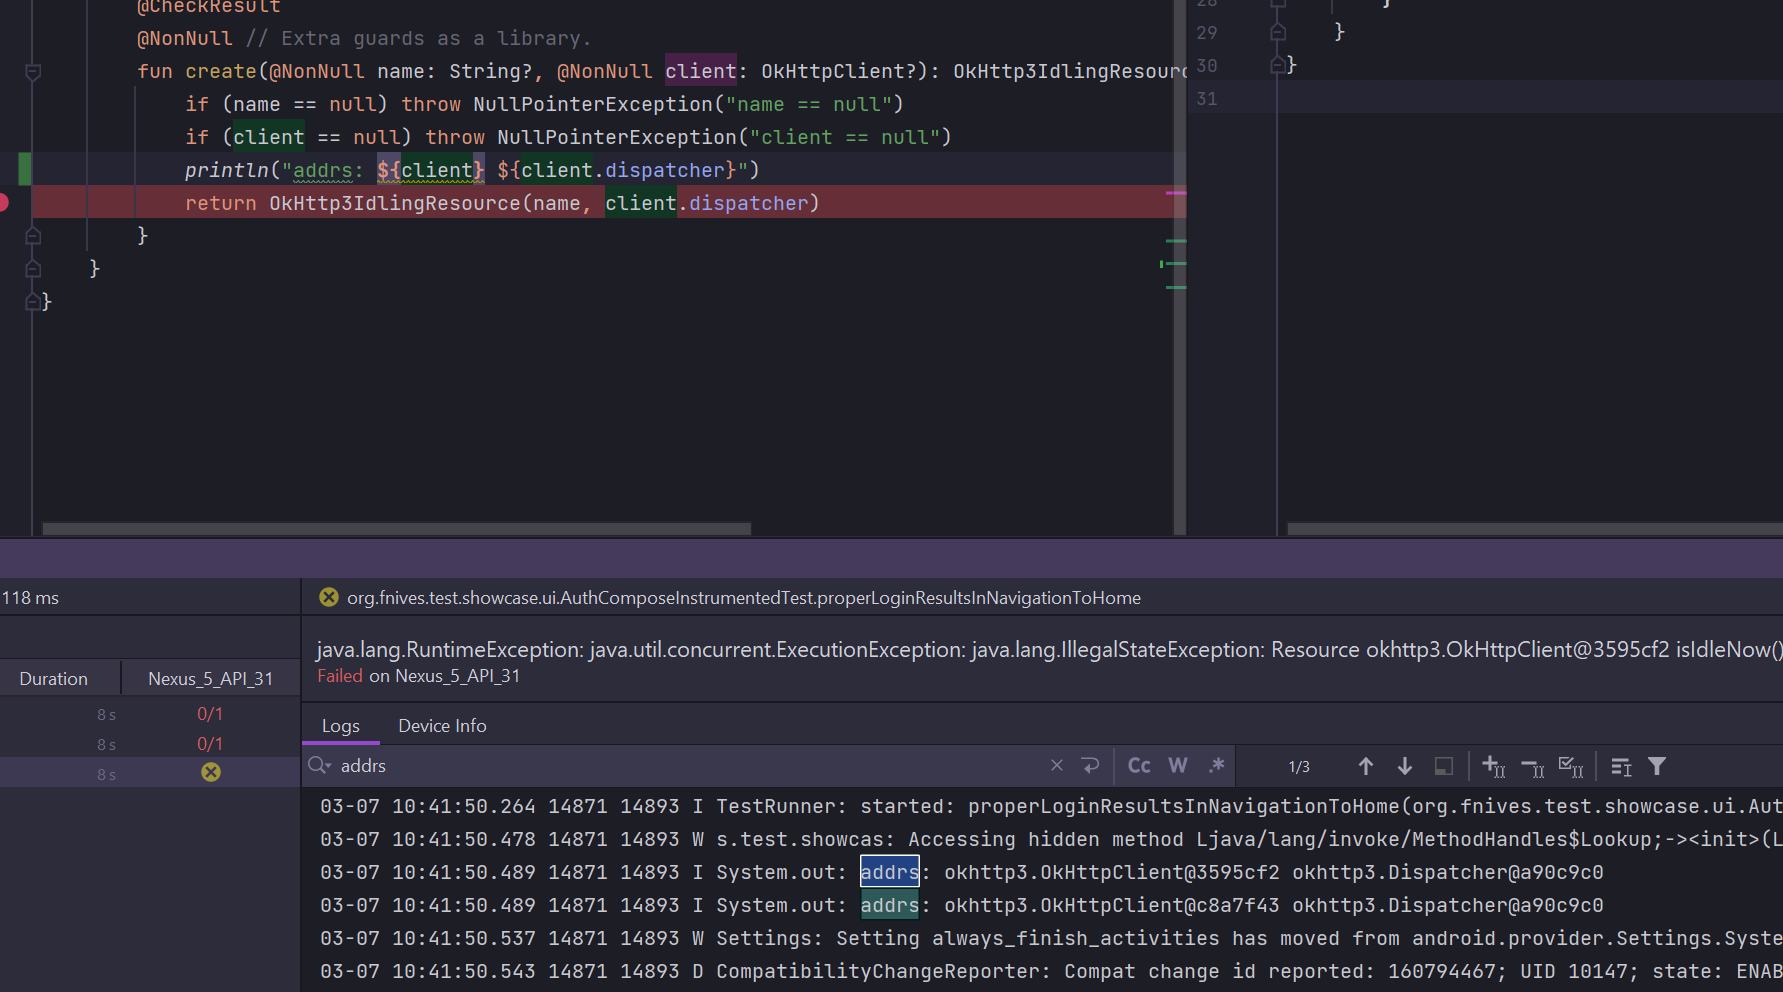Click the Nexus_5_API_31 column header

point(210,679)
